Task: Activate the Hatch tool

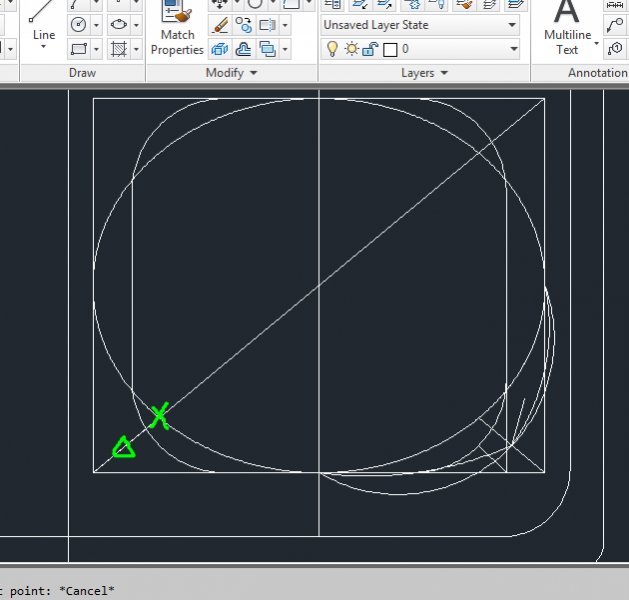Action: 119,49
